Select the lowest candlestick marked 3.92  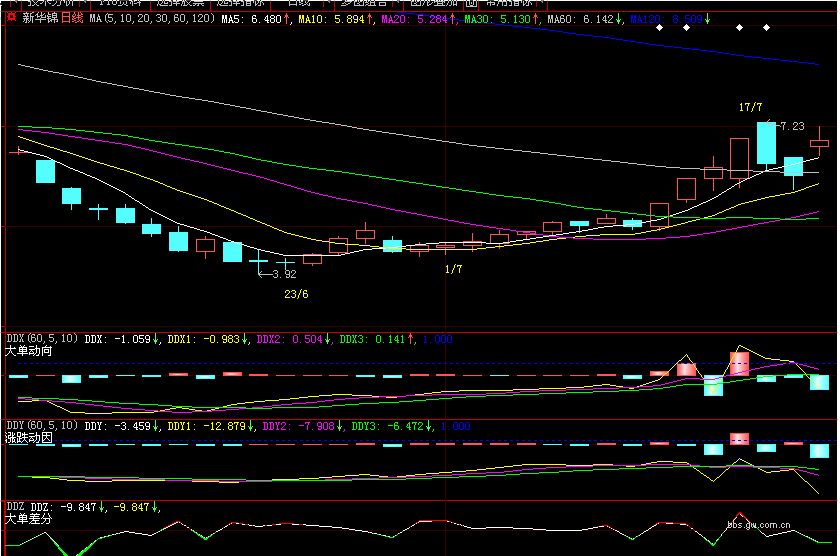259,262
